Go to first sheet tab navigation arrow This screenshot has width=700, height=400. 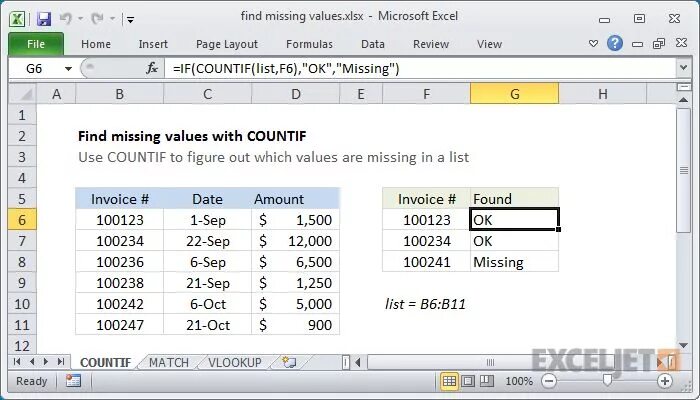click(x=17, y=362)
